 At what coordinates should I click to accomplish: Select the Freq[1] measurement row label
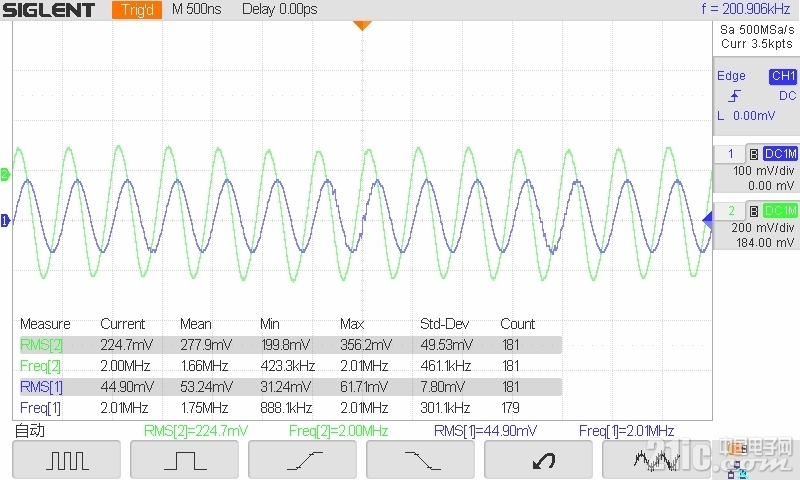pyautogui.click(x=40, y=408)
